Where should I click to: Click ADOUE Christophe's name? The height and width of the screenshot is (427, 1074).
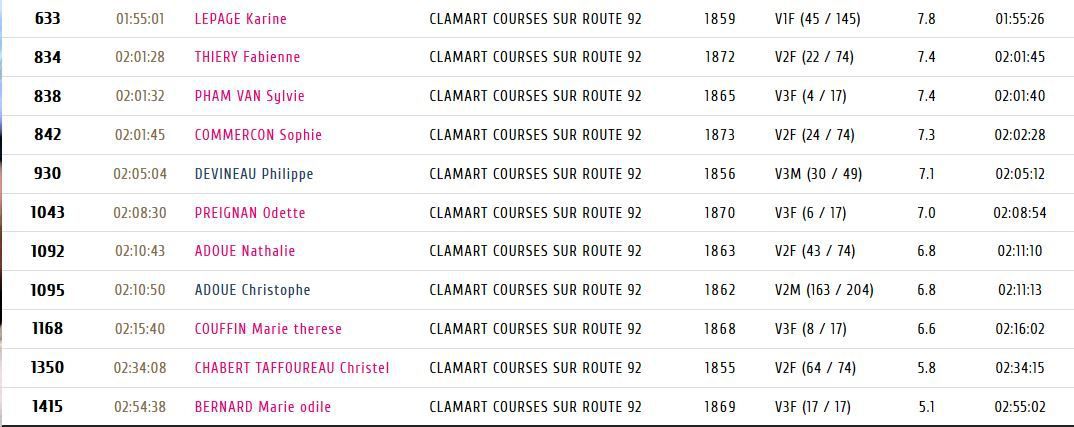point(252,290)
